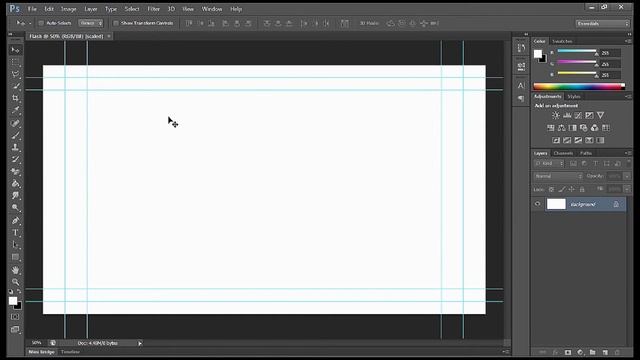
Task: Add a Curves adjustment
Action: (x=578, y=116)
